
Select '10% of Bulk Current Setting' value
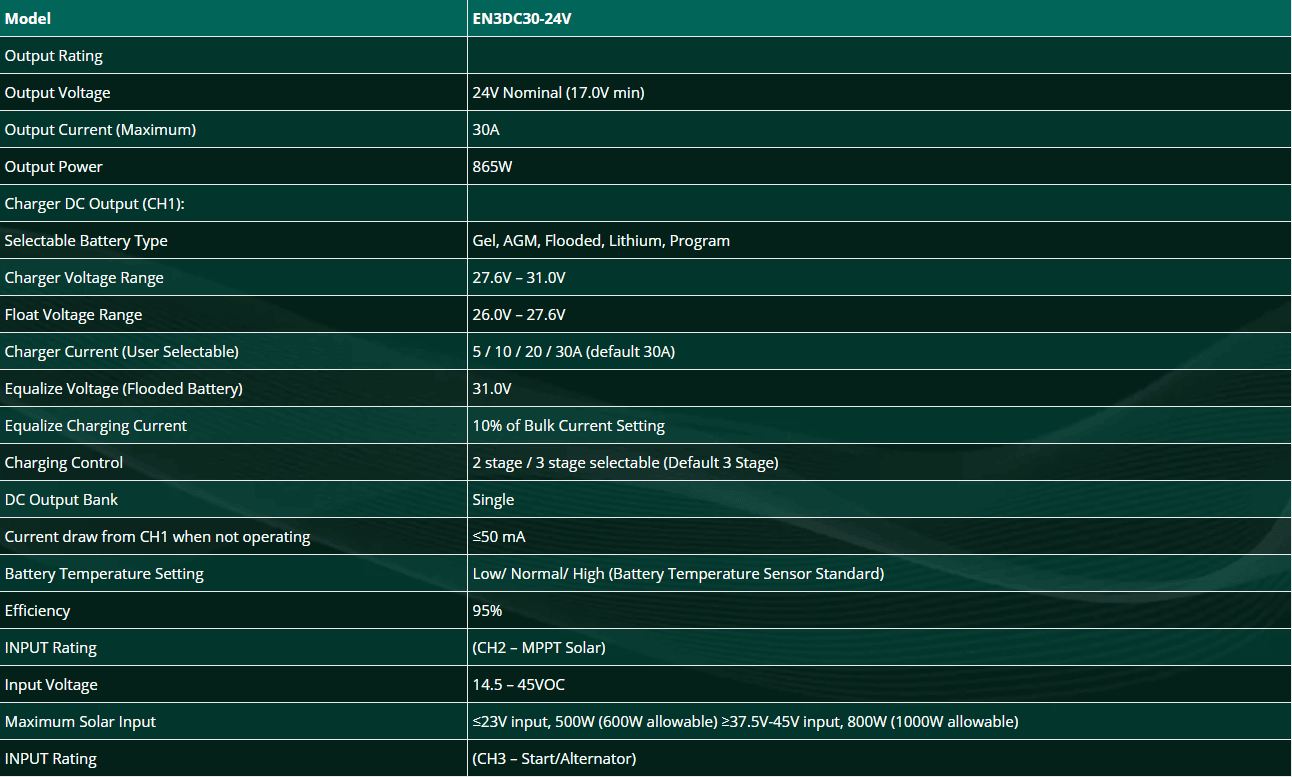pos(569,426)
